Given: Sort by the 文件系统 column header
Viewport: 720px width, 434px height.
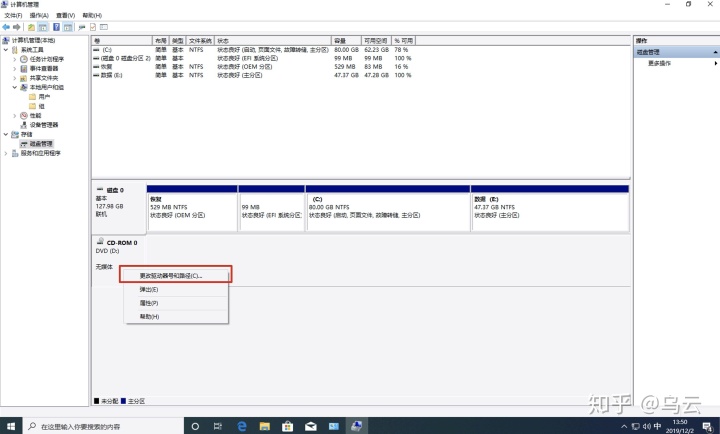Looking at the screenshot, I should coord(200,41).
